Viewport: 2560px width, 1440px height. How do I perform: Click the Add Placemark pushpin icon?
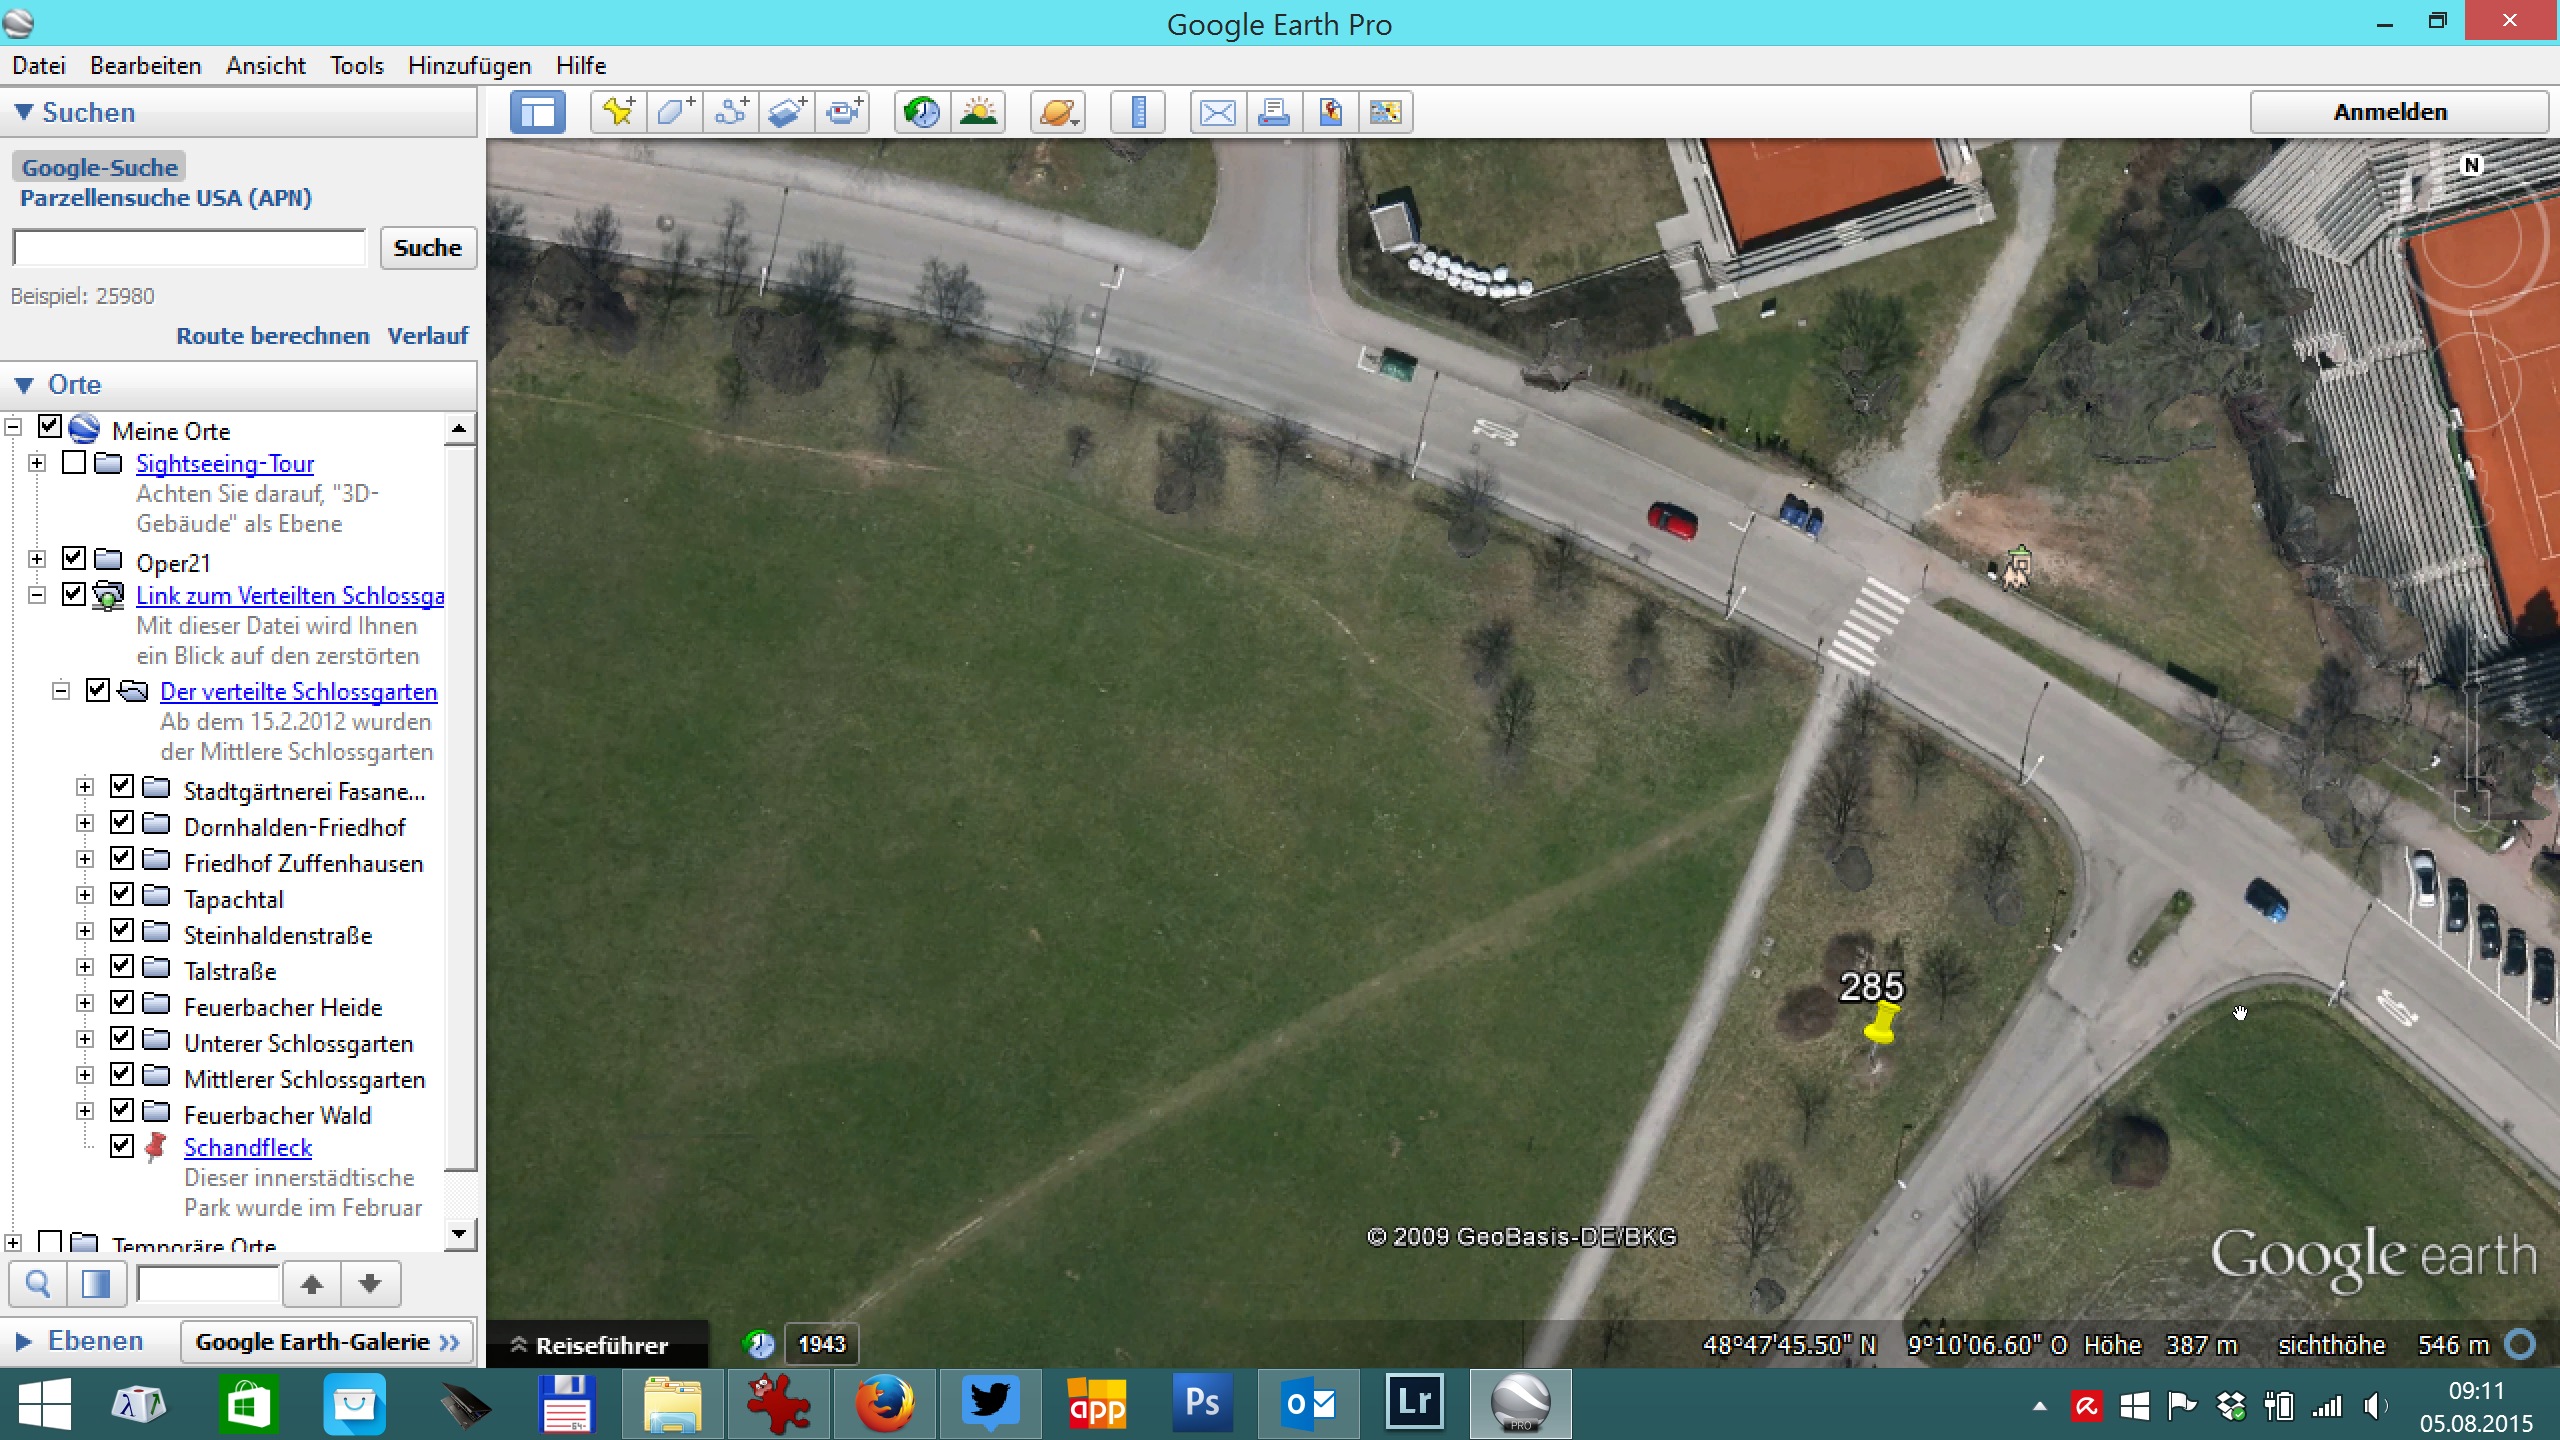click(618, 112)
